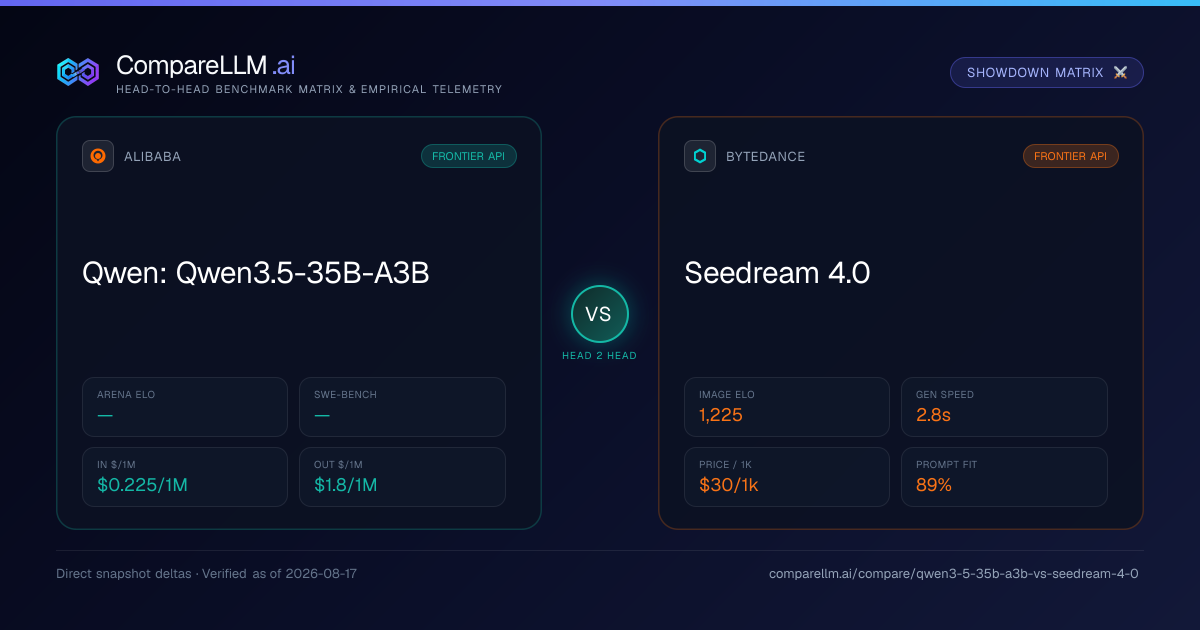Screen dimensions: 1200x630
Task: Click the crossed swords icon in Showdown Matrix
Action: [x=1120, y=73]
